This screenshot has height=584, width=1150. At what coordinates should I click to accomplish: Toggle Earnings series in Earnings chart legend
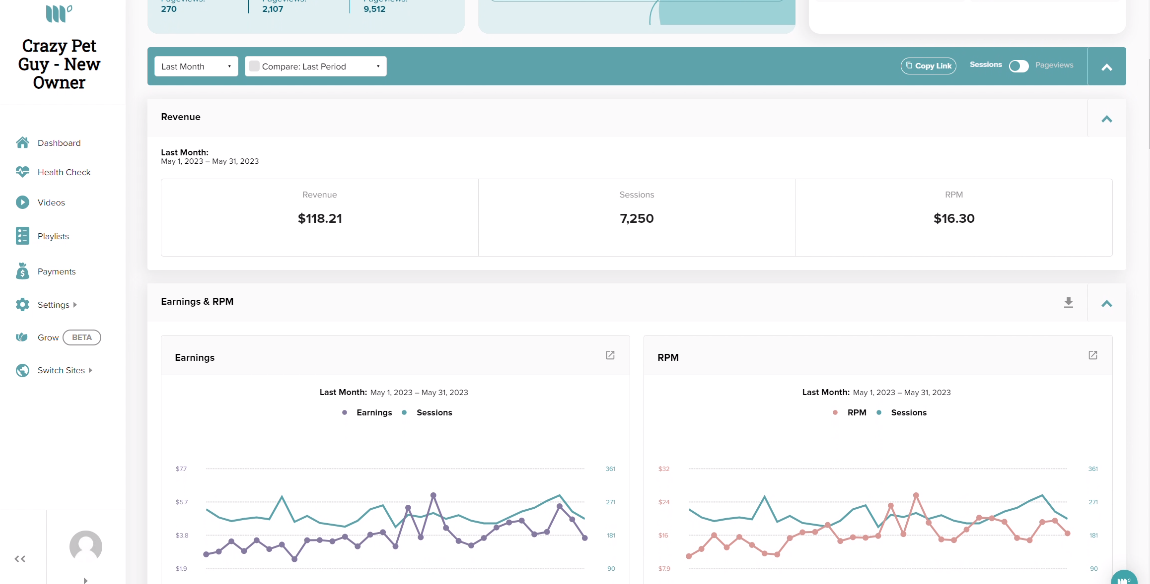tap(367, 412)
